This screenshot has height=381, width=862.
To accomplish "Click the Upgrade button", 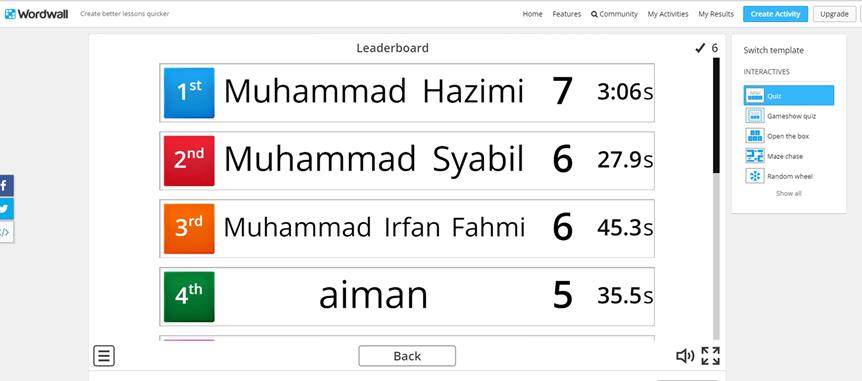I will click(834, 14).
